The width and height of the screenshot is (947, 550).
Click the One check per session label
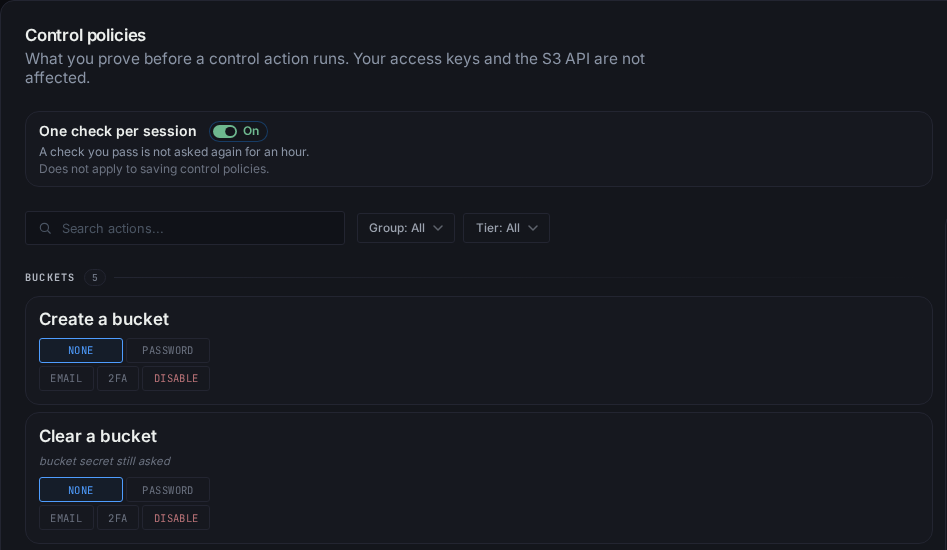118,131
